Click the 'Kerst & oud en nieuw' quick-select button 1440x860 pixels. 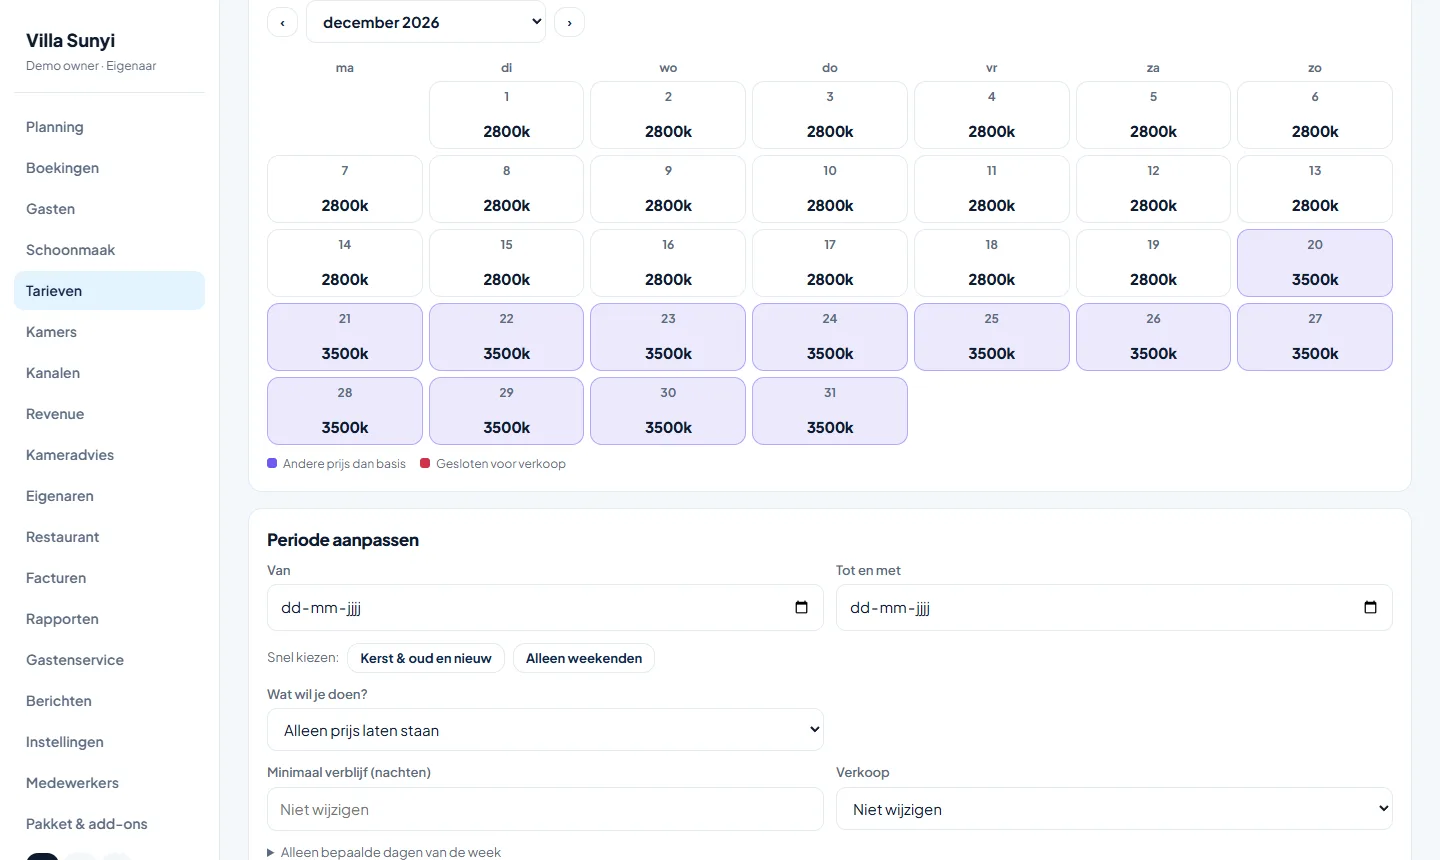coord(426,658)
